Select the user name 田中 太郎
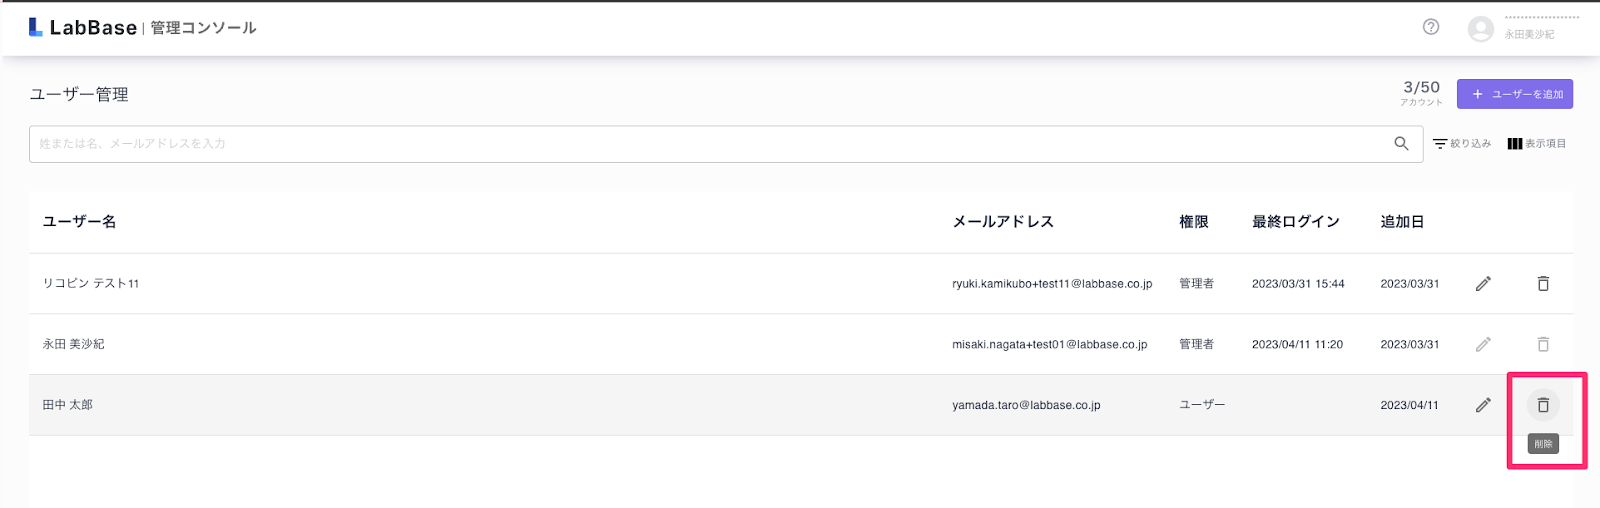This screenshot has height=508, width=1600. click(67, 405)
